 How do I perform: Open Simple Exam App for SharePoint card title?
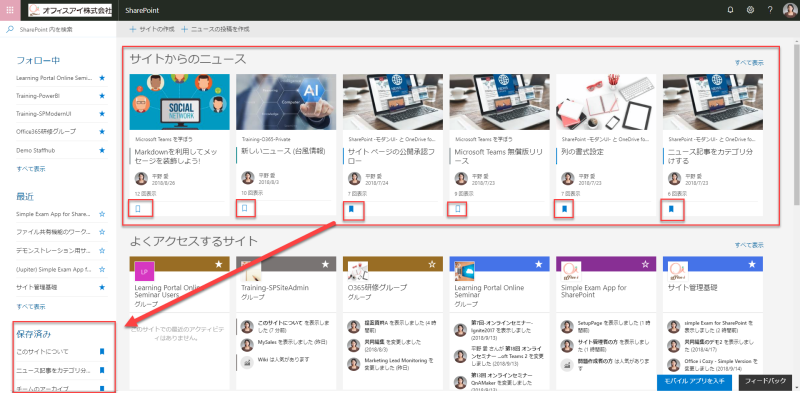pyautogui.click(x=594, y=291)
